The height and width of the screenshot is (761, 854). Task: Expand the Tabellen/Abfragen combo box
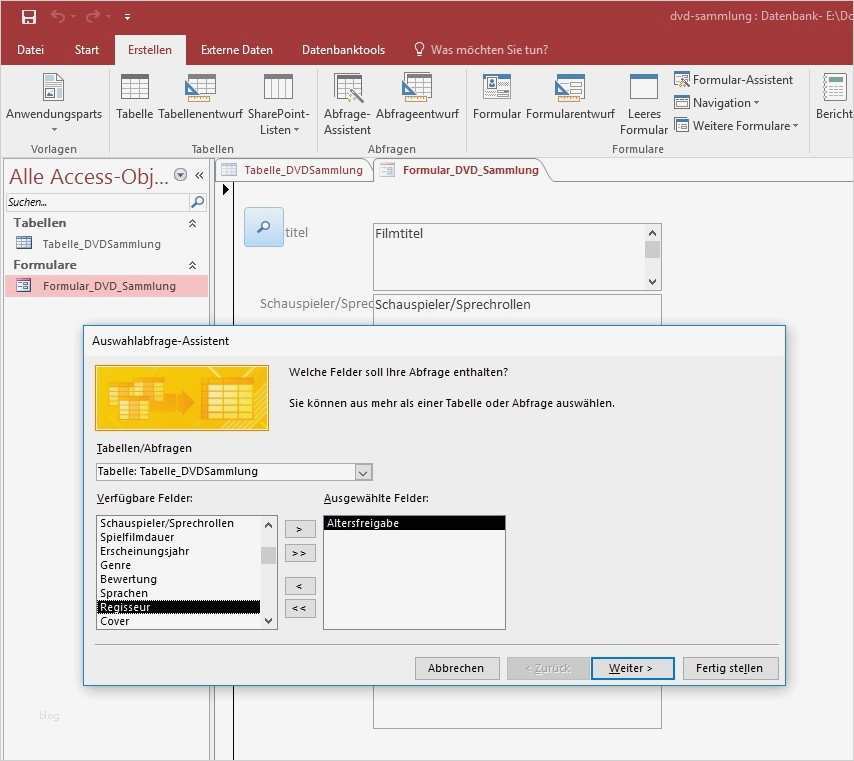[x=363, y=471]
